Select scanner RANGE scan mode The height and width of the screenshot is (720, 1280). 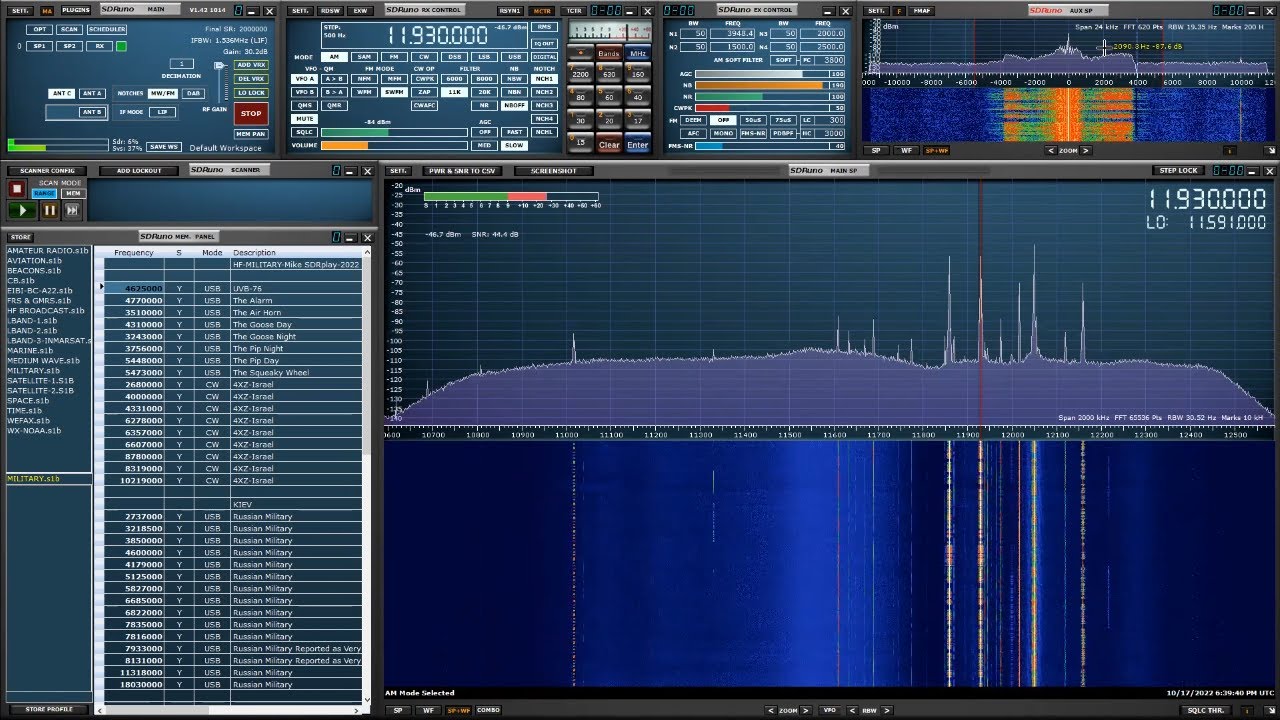point(44,193)
